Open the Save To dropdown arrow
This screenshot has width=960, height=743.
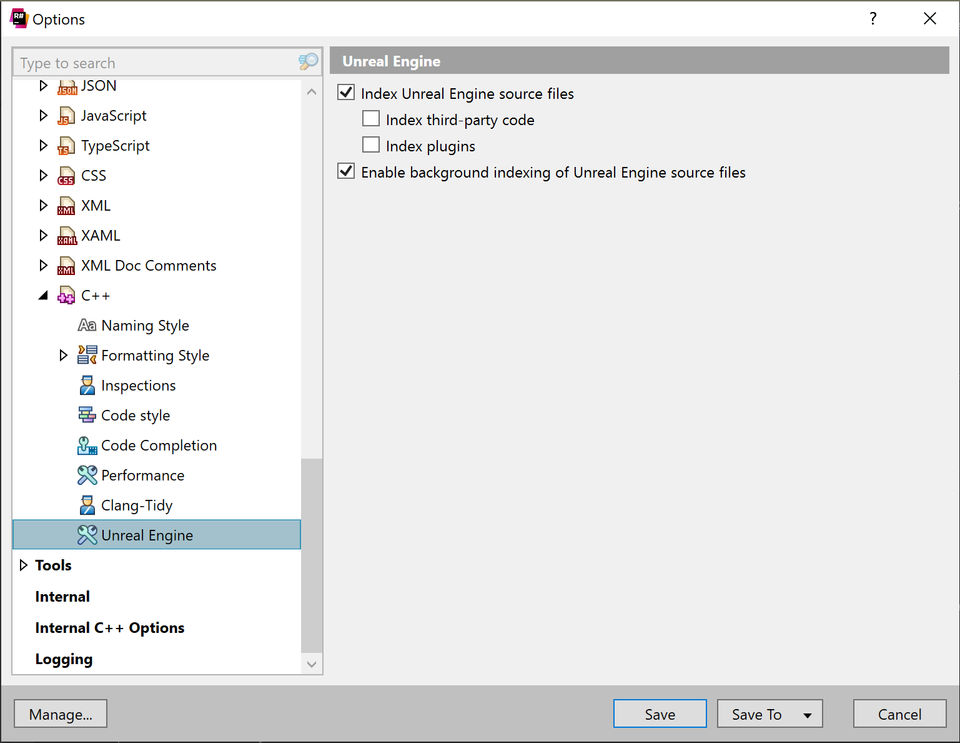pyautogui.click(x=807, y=715)
